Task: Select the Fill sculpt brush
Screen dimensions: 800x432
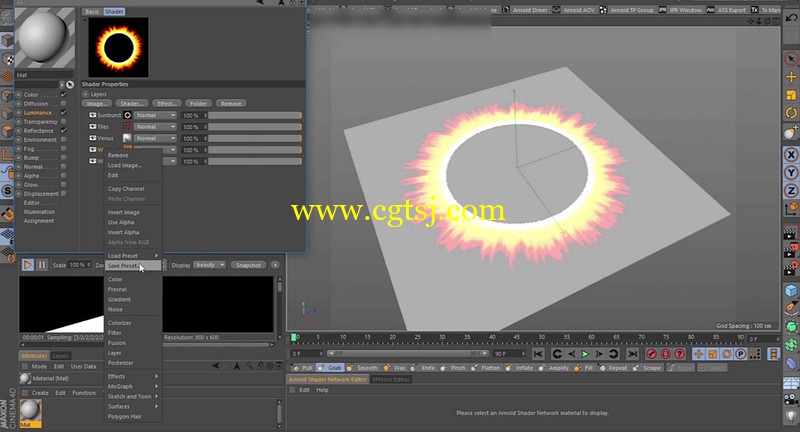Action: (x=583, y=368)
